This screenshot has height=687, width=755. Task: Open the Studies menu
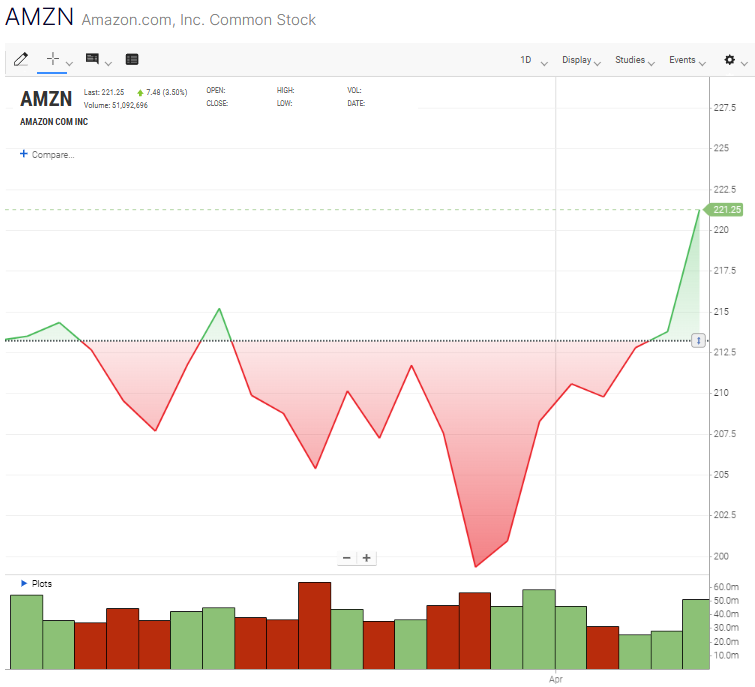pos(634,61)
